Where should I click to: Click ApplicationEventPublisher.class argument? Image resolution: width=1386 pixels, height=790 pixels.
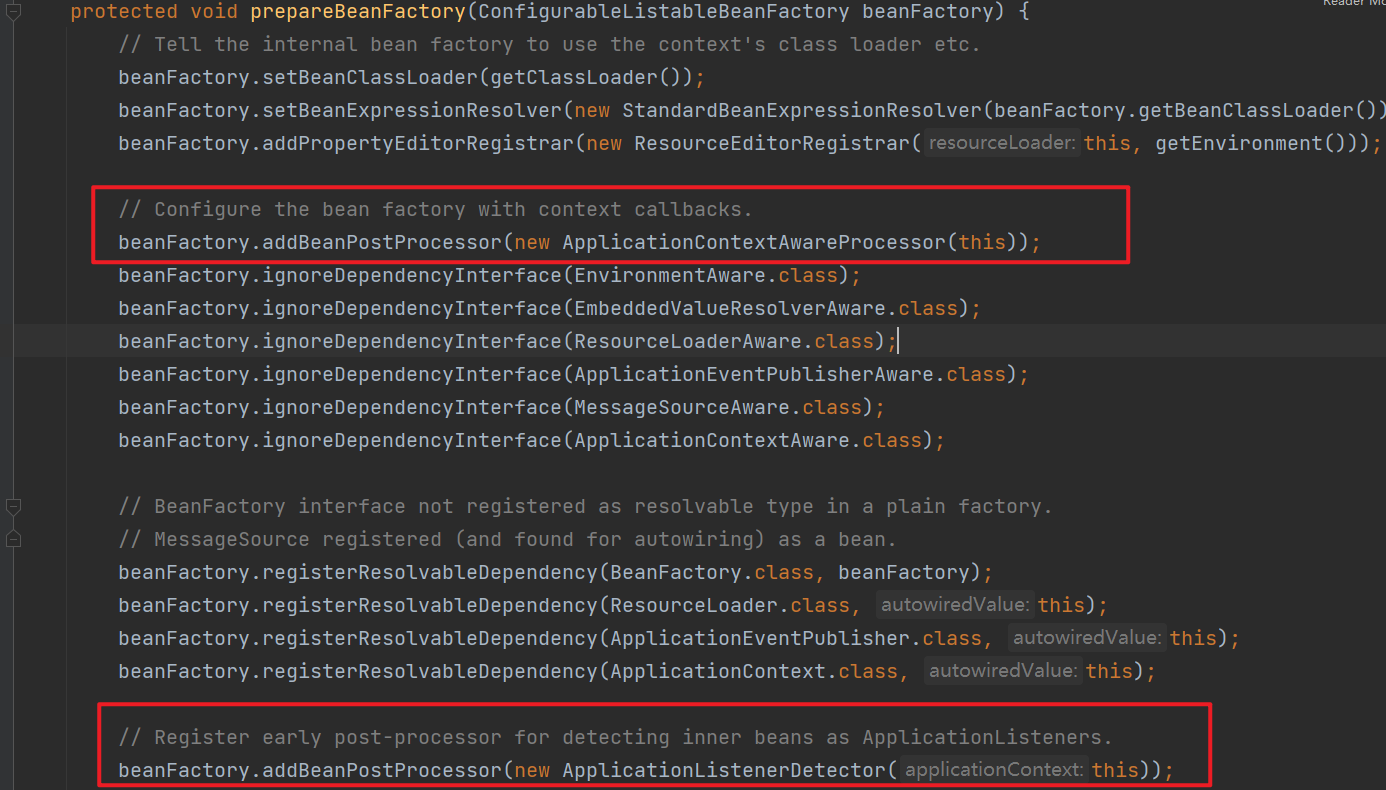click(796, 638)
